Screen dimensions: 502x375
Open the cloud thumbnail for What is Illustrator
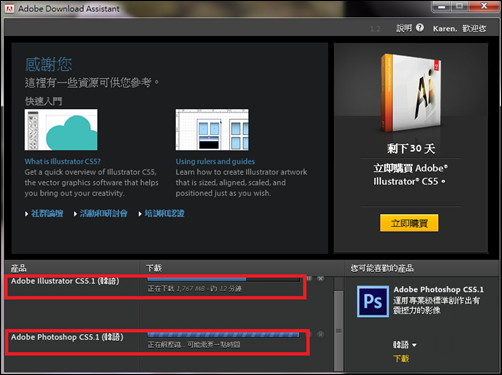click(x=61, y=130)
